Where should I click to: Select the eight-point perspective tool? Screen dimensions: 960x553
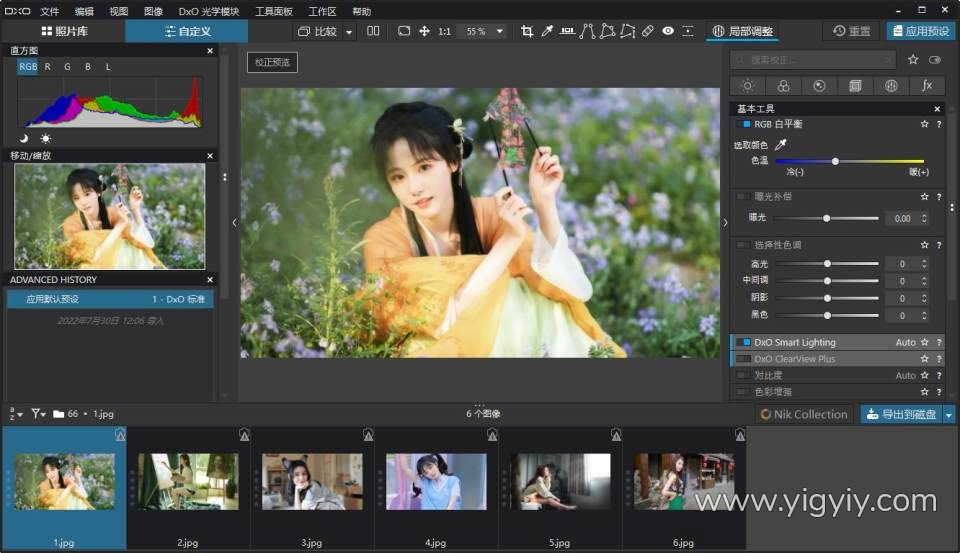click(628, 31)
